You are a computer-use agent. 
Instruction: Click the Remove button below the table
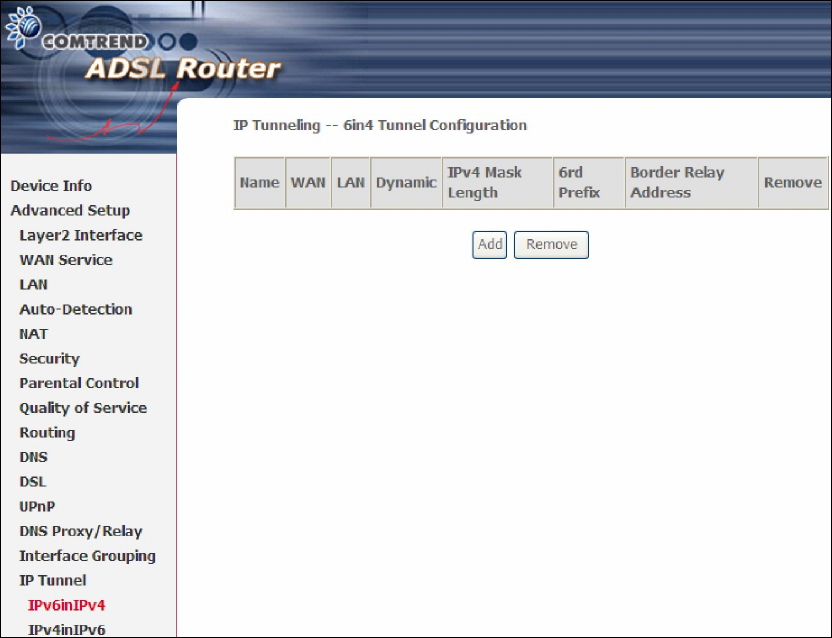pos(551,245)
